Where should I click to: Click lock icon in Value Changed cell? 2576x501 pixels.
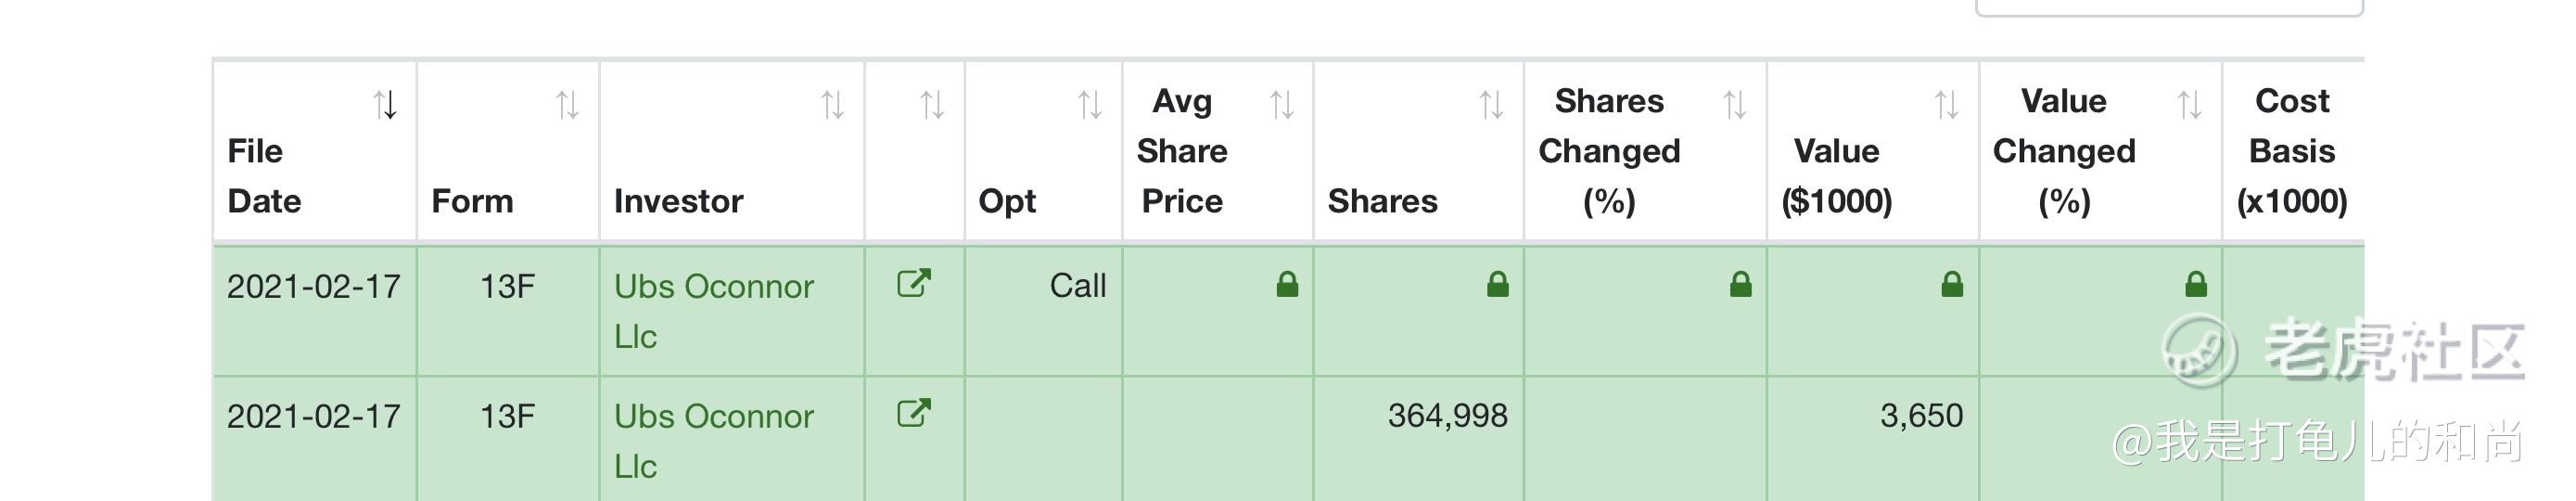coord(2196,285)
